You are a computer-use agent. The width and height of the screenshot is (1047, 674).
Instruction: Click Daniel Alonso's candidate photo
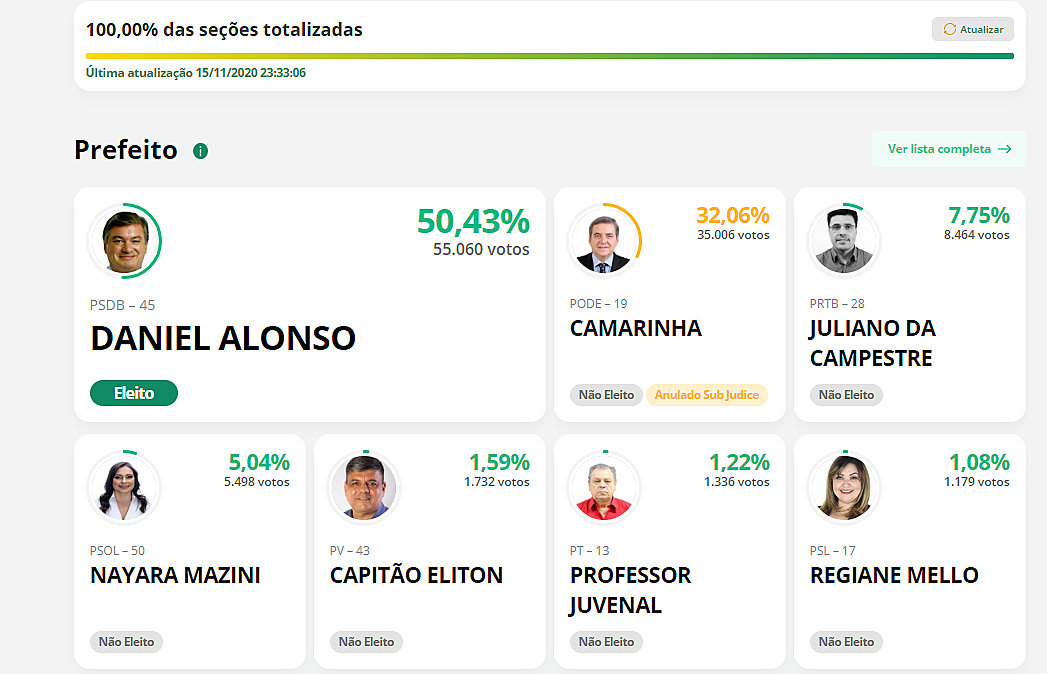(x=124, y=241)
